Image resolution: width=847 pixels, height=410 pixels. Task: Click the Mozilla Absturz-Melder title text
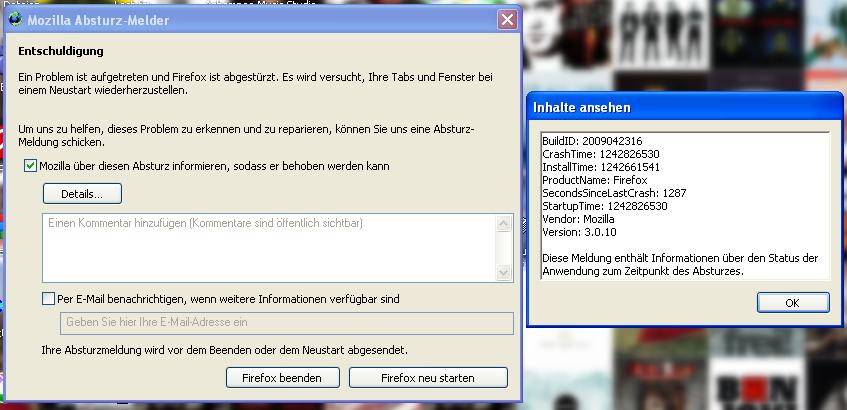tap(98, 21)
